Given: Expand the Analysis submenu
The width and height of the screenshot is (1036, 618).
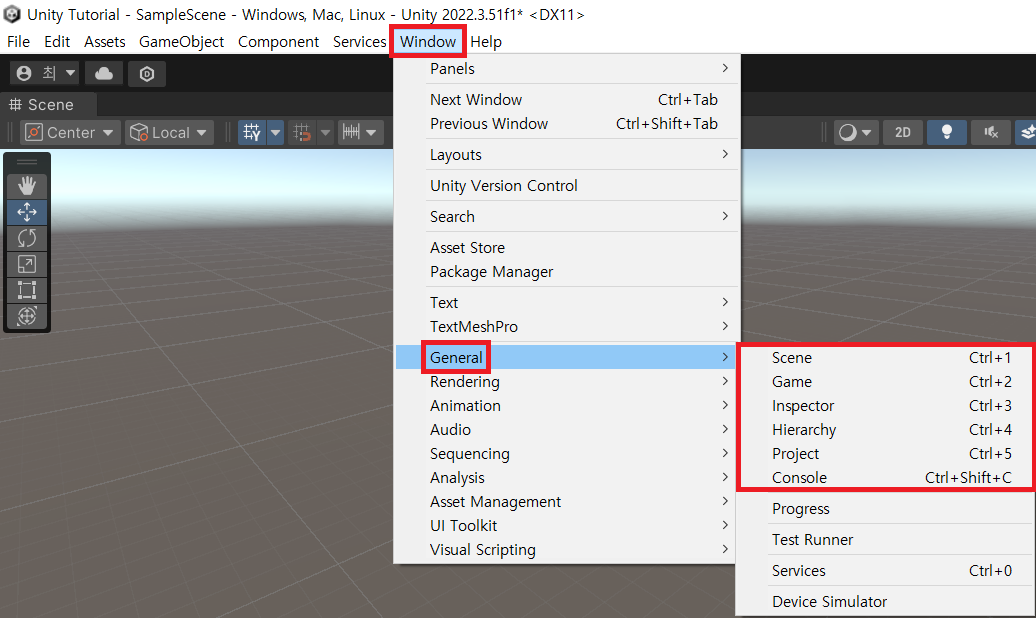Looking at the screenshot, I should [566, 478].
